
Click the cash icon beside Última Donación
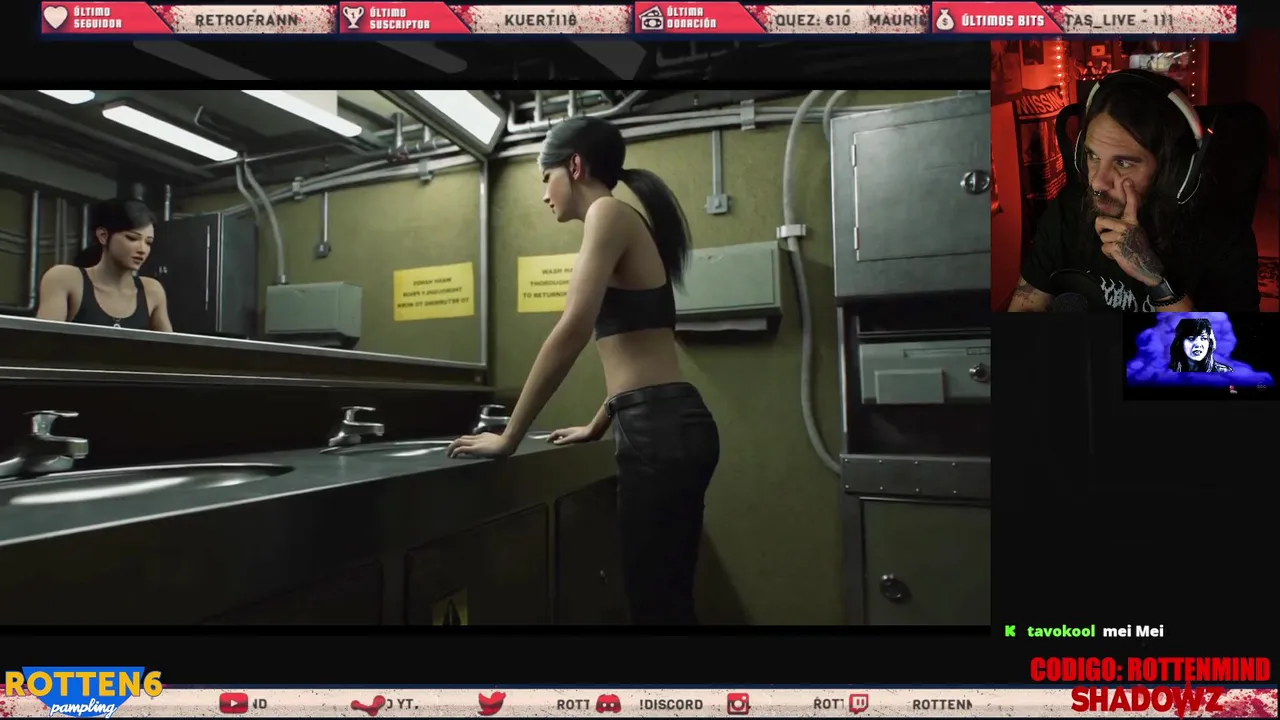pos(651,18)
